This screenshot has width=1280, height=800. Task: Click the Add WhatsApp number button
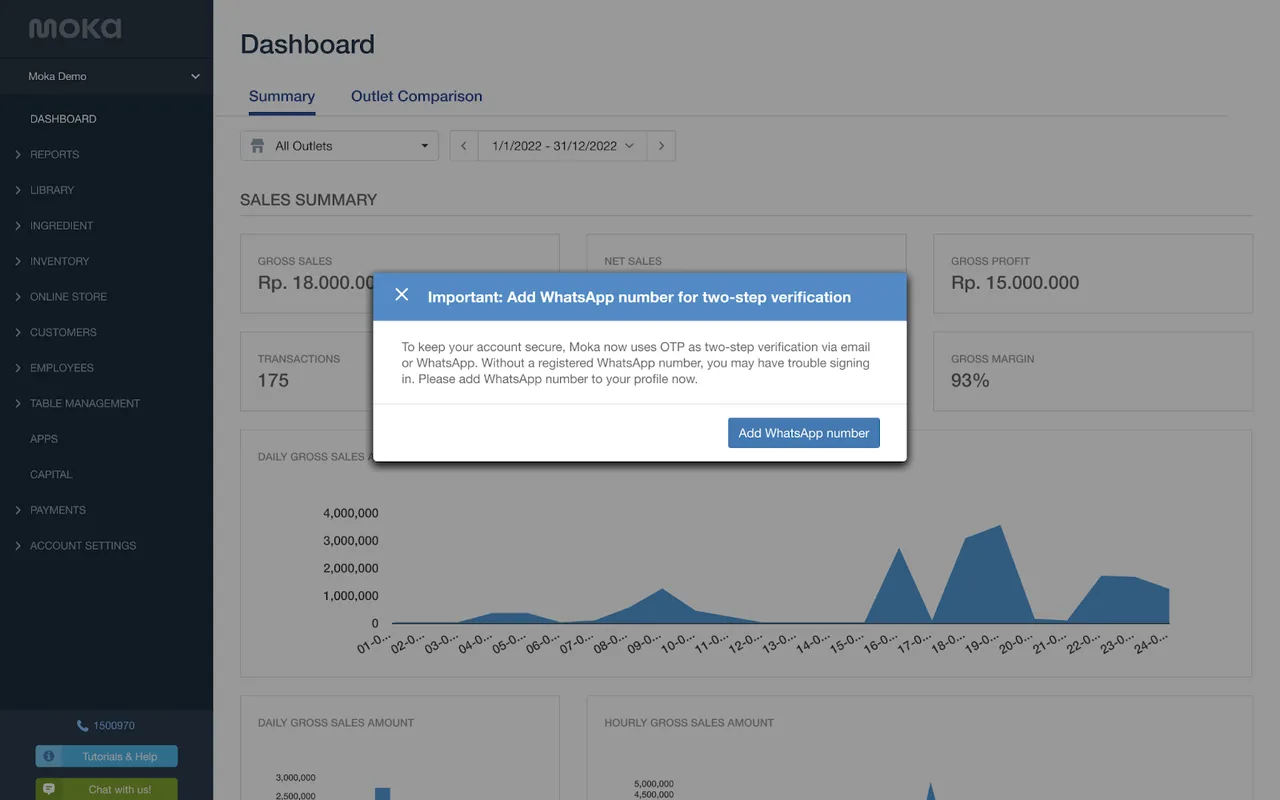click(x=804, y=433)
